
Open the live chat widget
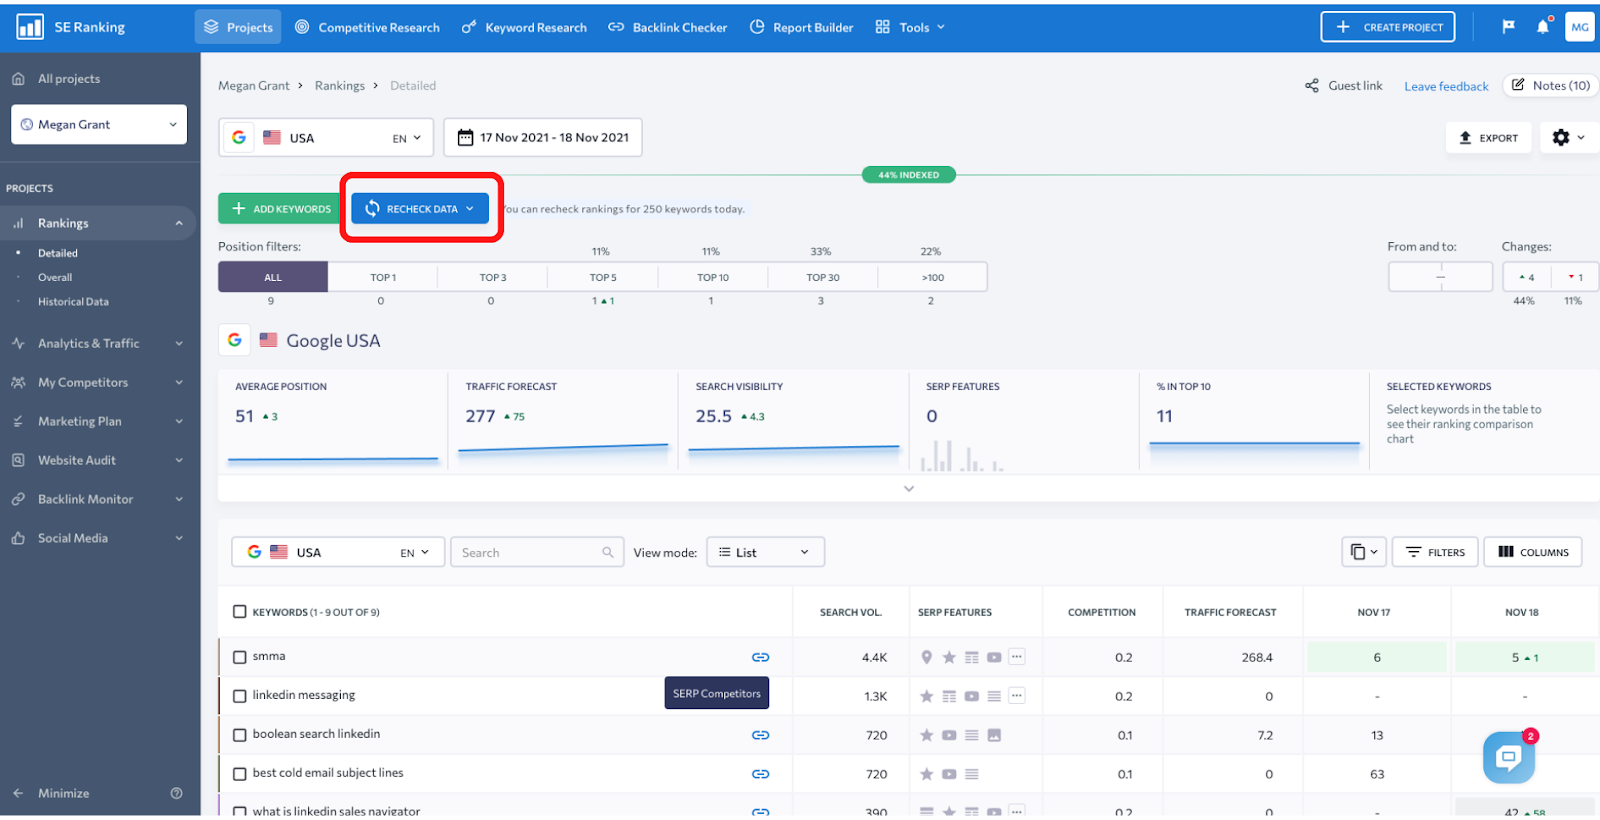(x=1509, y=758)
